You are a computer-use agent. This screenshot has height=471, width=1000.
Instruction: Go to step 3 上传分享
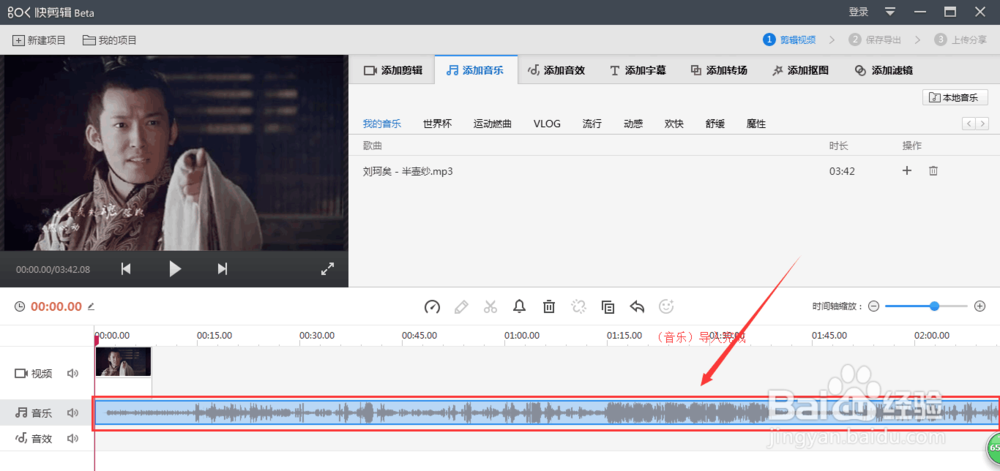coord(960,40)
